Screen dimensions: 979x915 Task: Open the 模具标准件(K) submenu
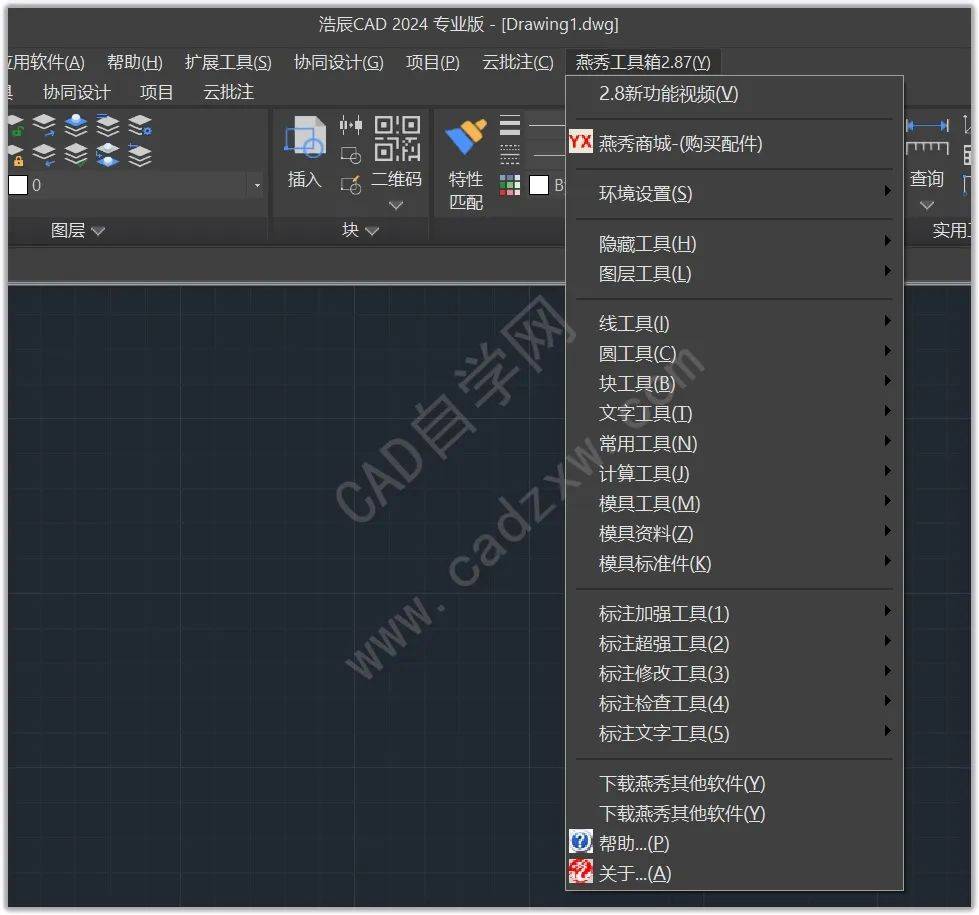click(x=734, y=563)
